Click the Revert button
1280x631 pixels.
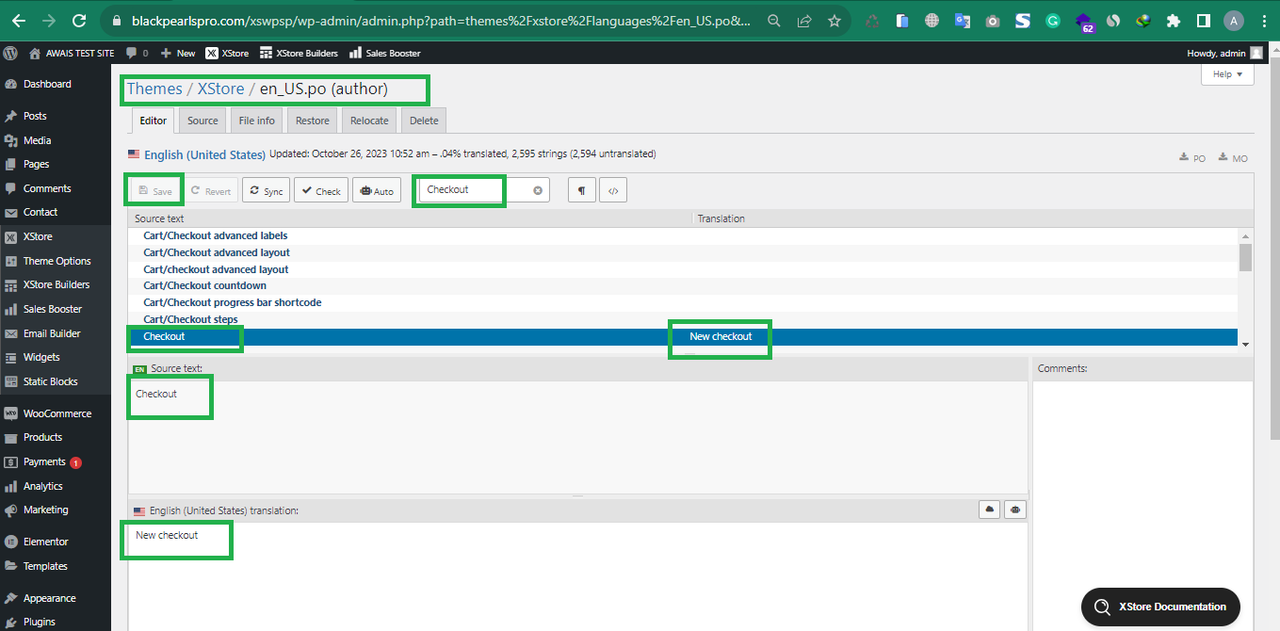coord(210,191)
